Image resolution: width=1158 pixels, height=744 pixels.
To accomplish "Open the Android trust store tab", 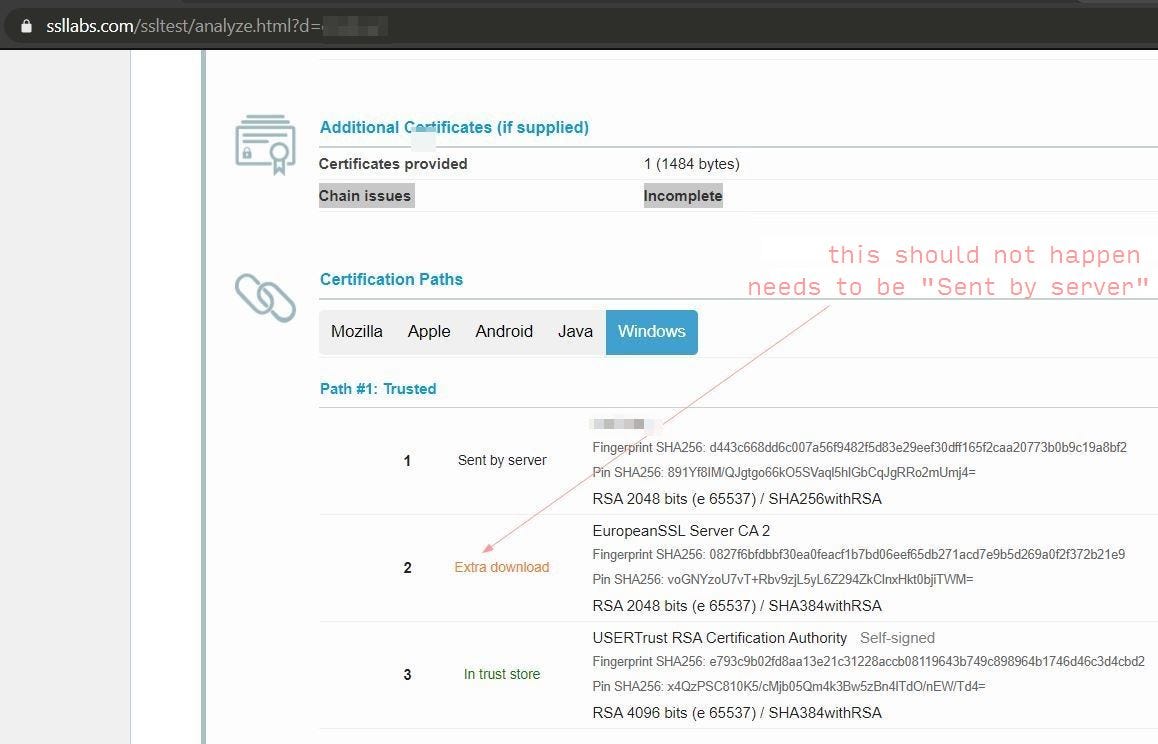I will tap(504, 332).
